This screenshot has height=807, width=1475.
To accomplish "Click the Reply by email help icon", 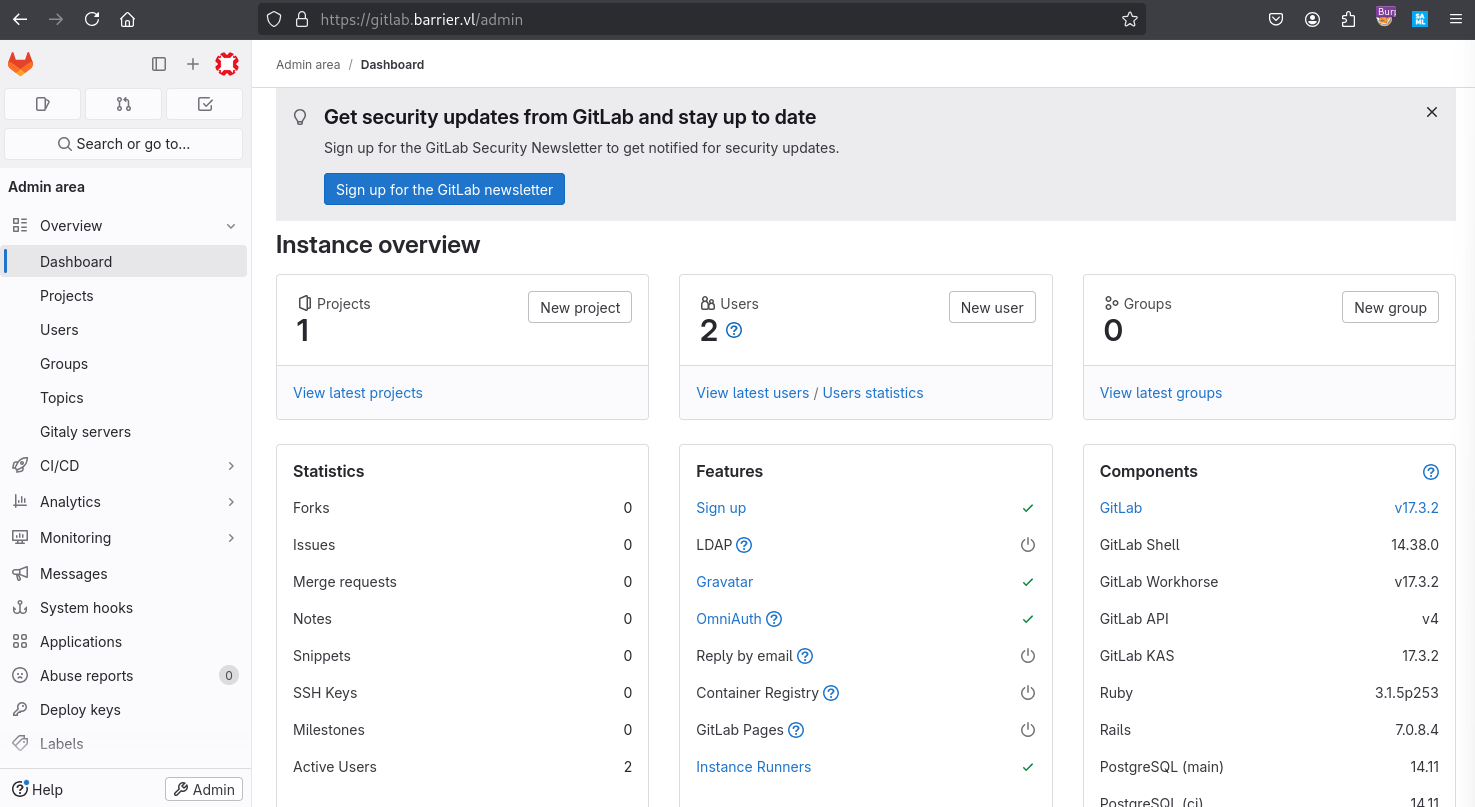I will [x=805, y=656].
